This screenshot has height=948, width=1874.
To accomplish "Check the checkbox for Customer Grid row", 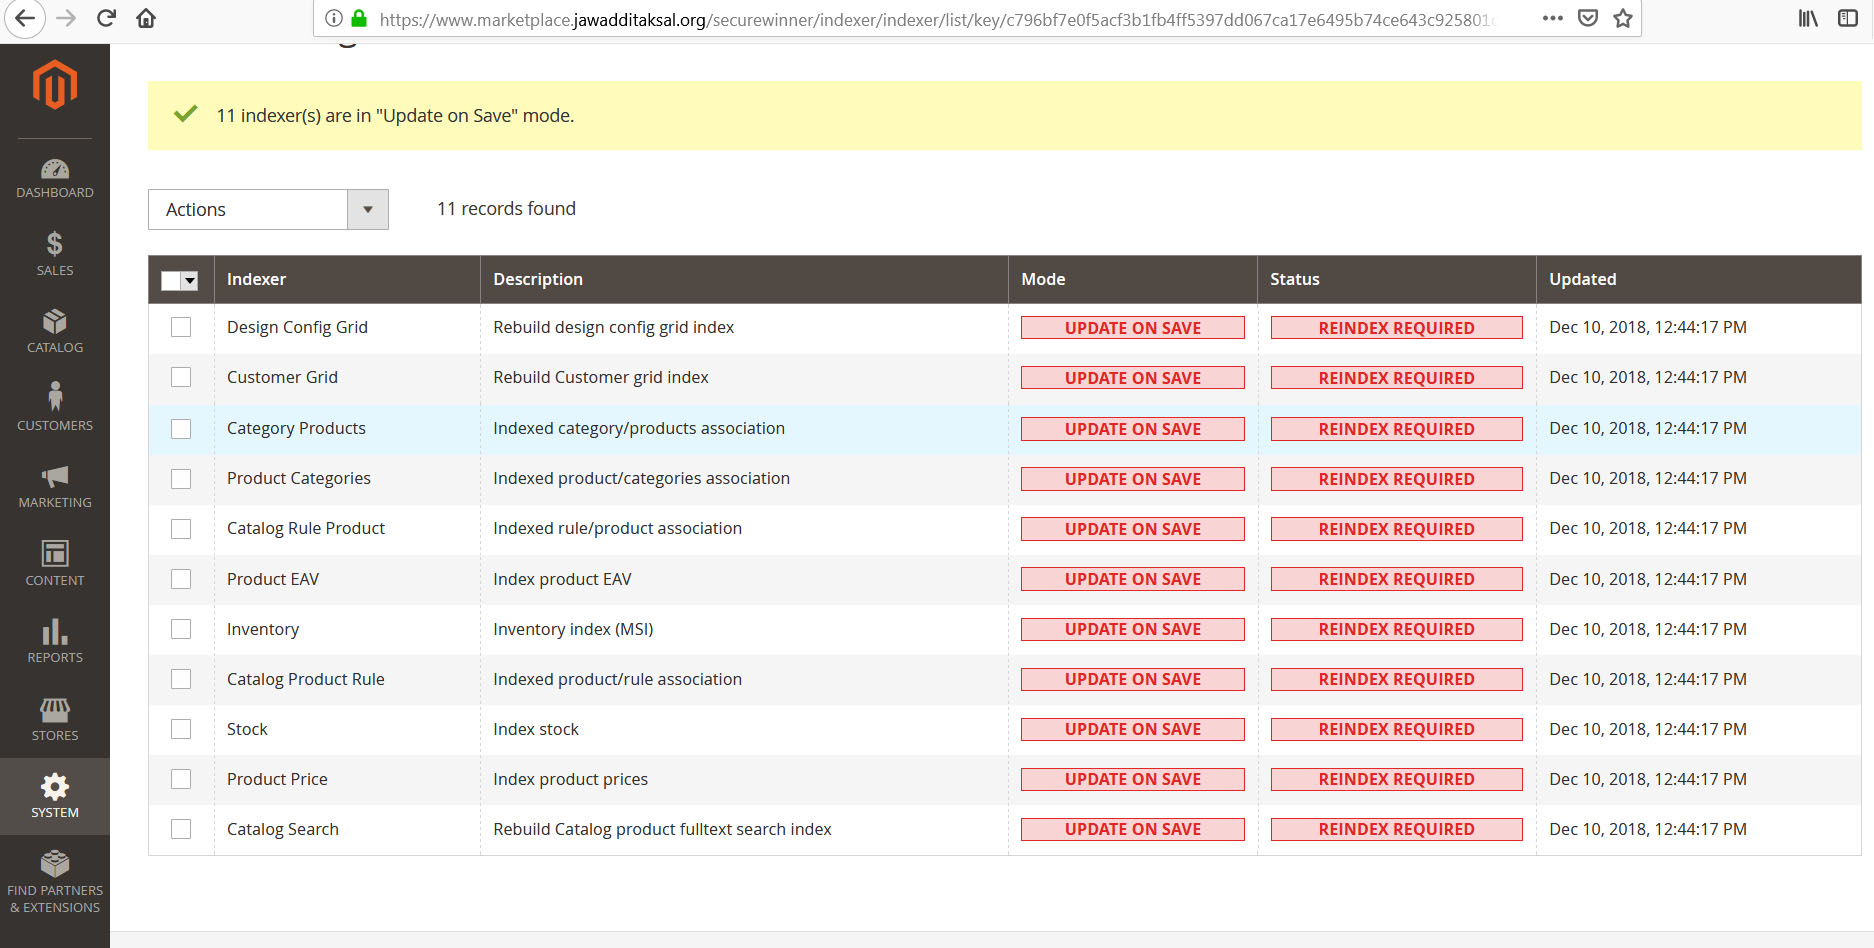I will (181, 377).
